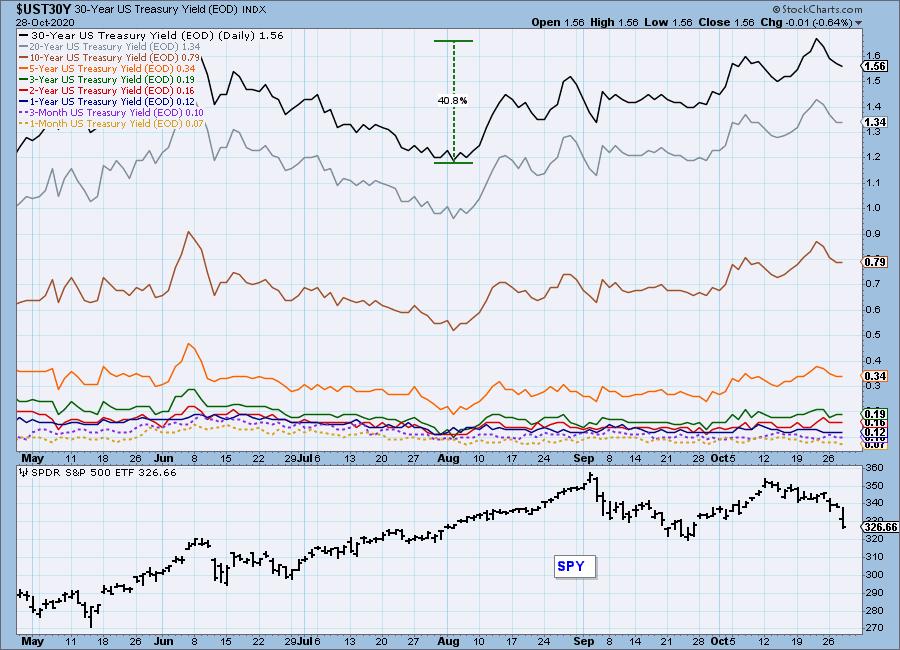The width and height of the screenshot is (900, 650).
Task: Select the 1-Year US Treasury Yield legend entry
Action: click(107, 101)
